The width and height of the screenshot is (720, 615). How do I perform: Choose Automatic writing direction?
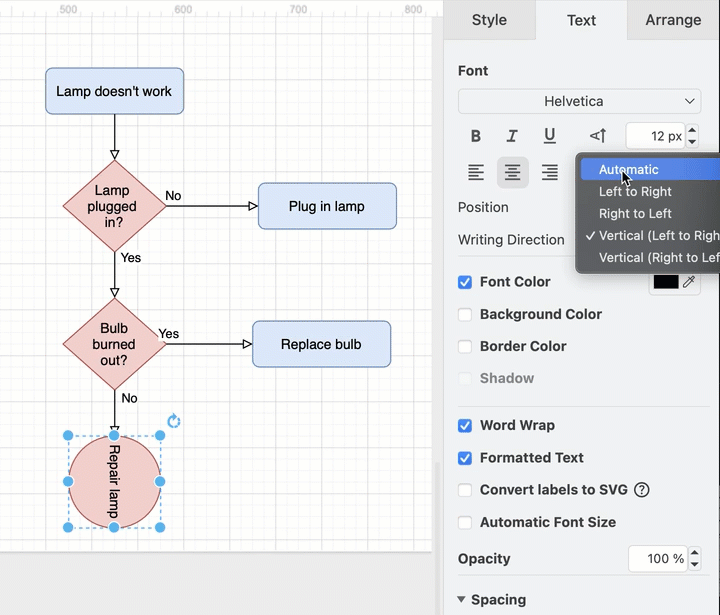point(650,169)
